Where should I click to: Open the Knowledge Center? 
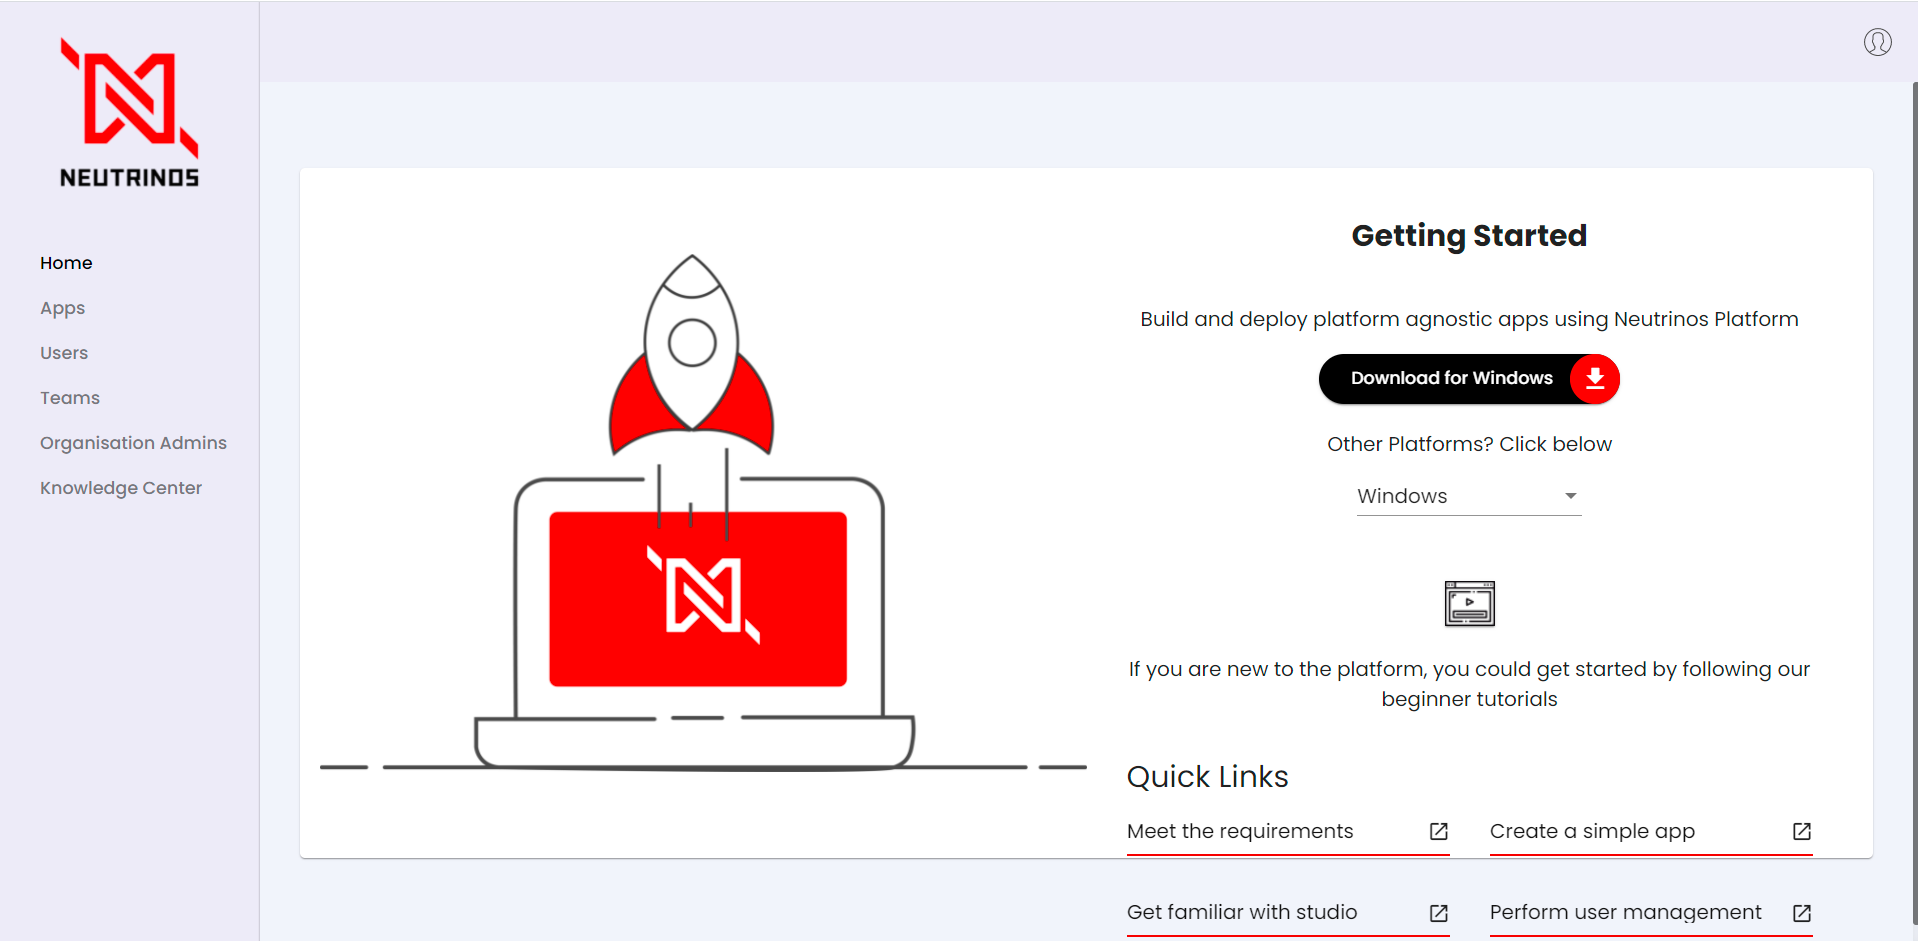(x=121, y=488)
